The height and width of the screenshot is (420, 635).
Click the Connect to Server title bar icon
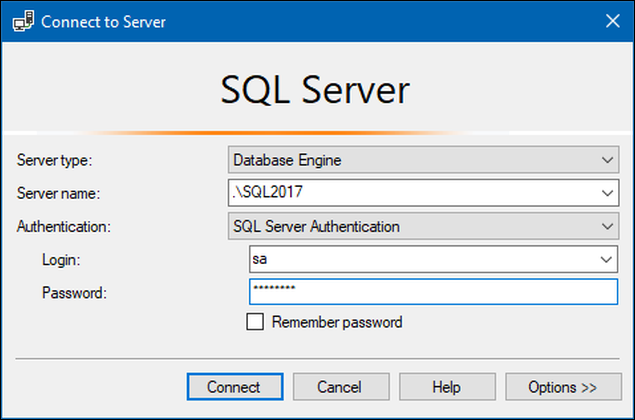click(21, 21)
